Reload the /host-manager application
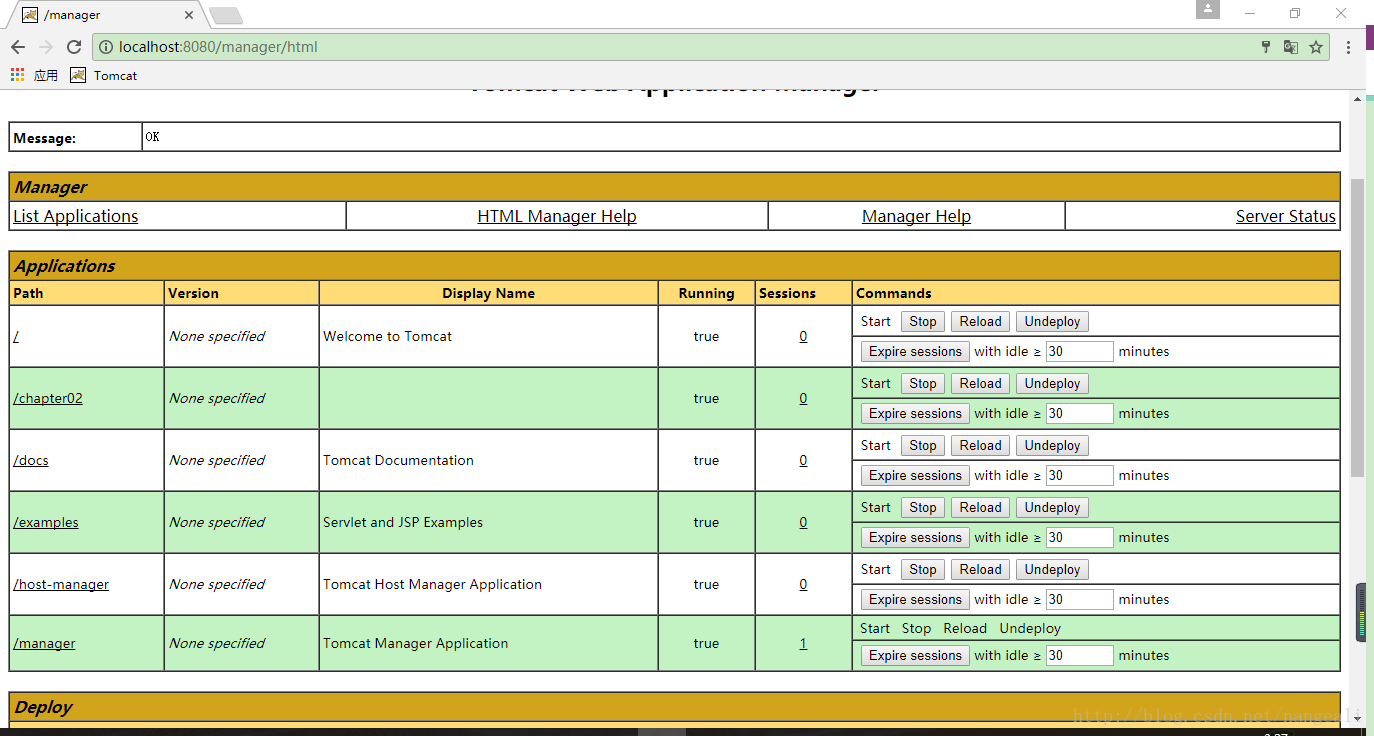This screenshot has width=1374, height=736. click(x=981, y=569)
